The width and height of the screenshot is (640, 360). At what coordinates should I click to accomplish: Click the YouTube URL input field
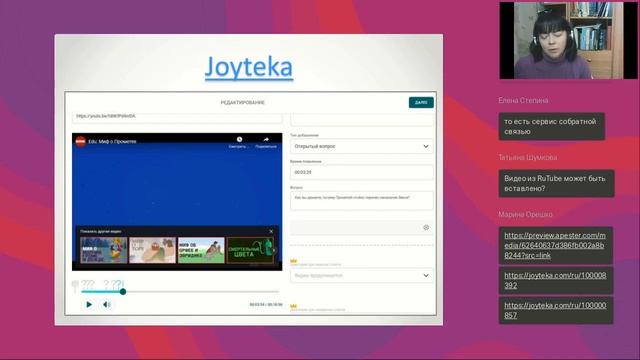177,117
